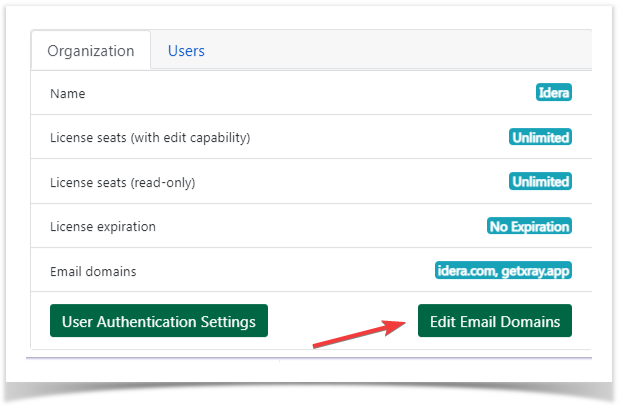626x411 pixels.
Task: Click empty tab bar area beside Users
Action: tap(399, 50)
